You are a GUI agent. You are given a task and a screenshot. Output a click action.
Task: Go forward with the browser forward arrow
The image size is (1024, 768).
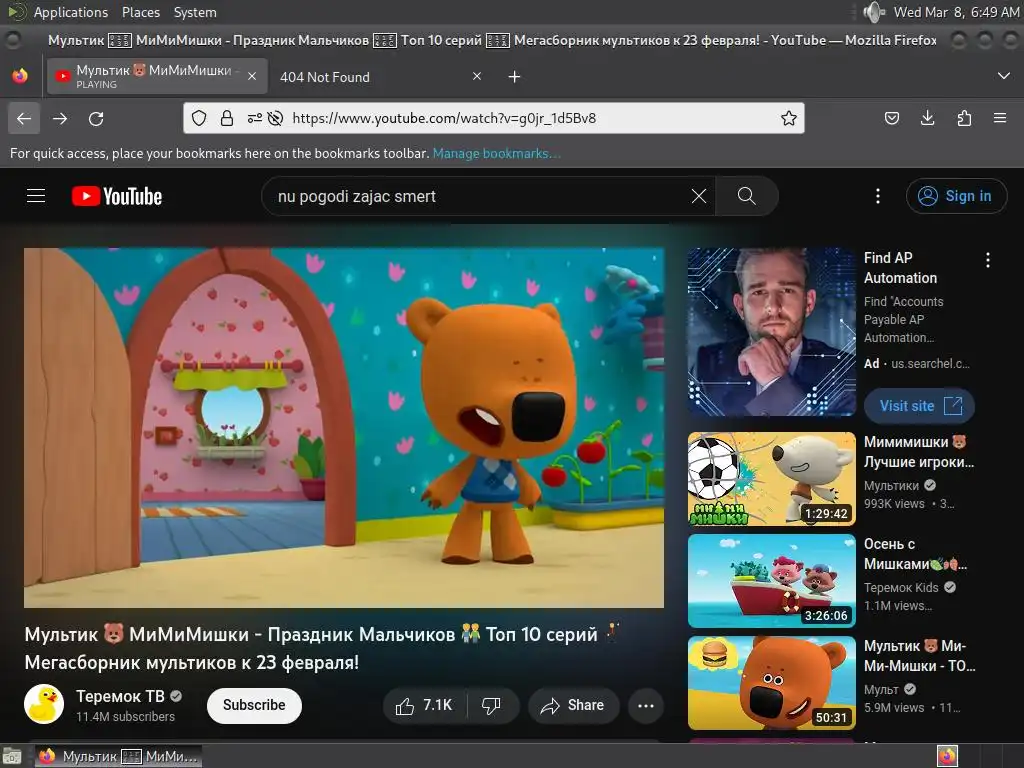click(x=60, y=118)
